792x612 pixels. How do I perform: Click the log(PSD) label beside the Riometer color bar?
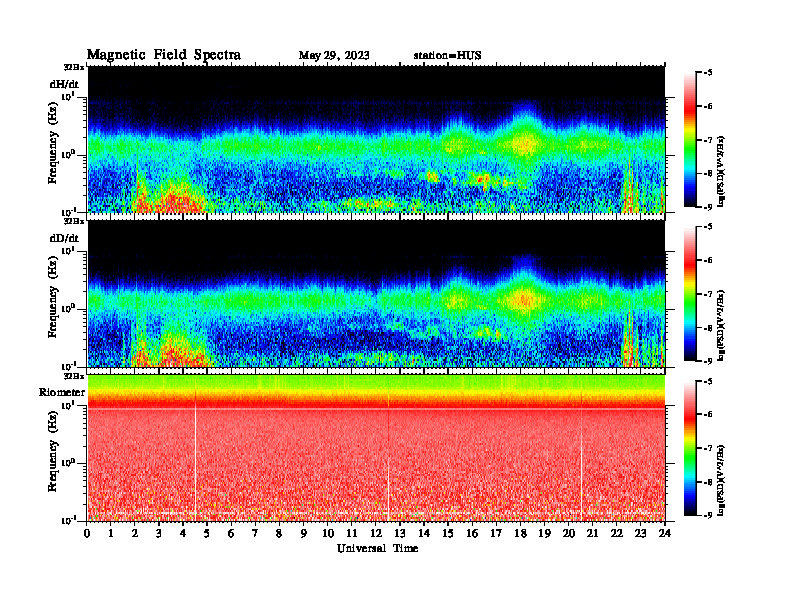coord(721,480)
